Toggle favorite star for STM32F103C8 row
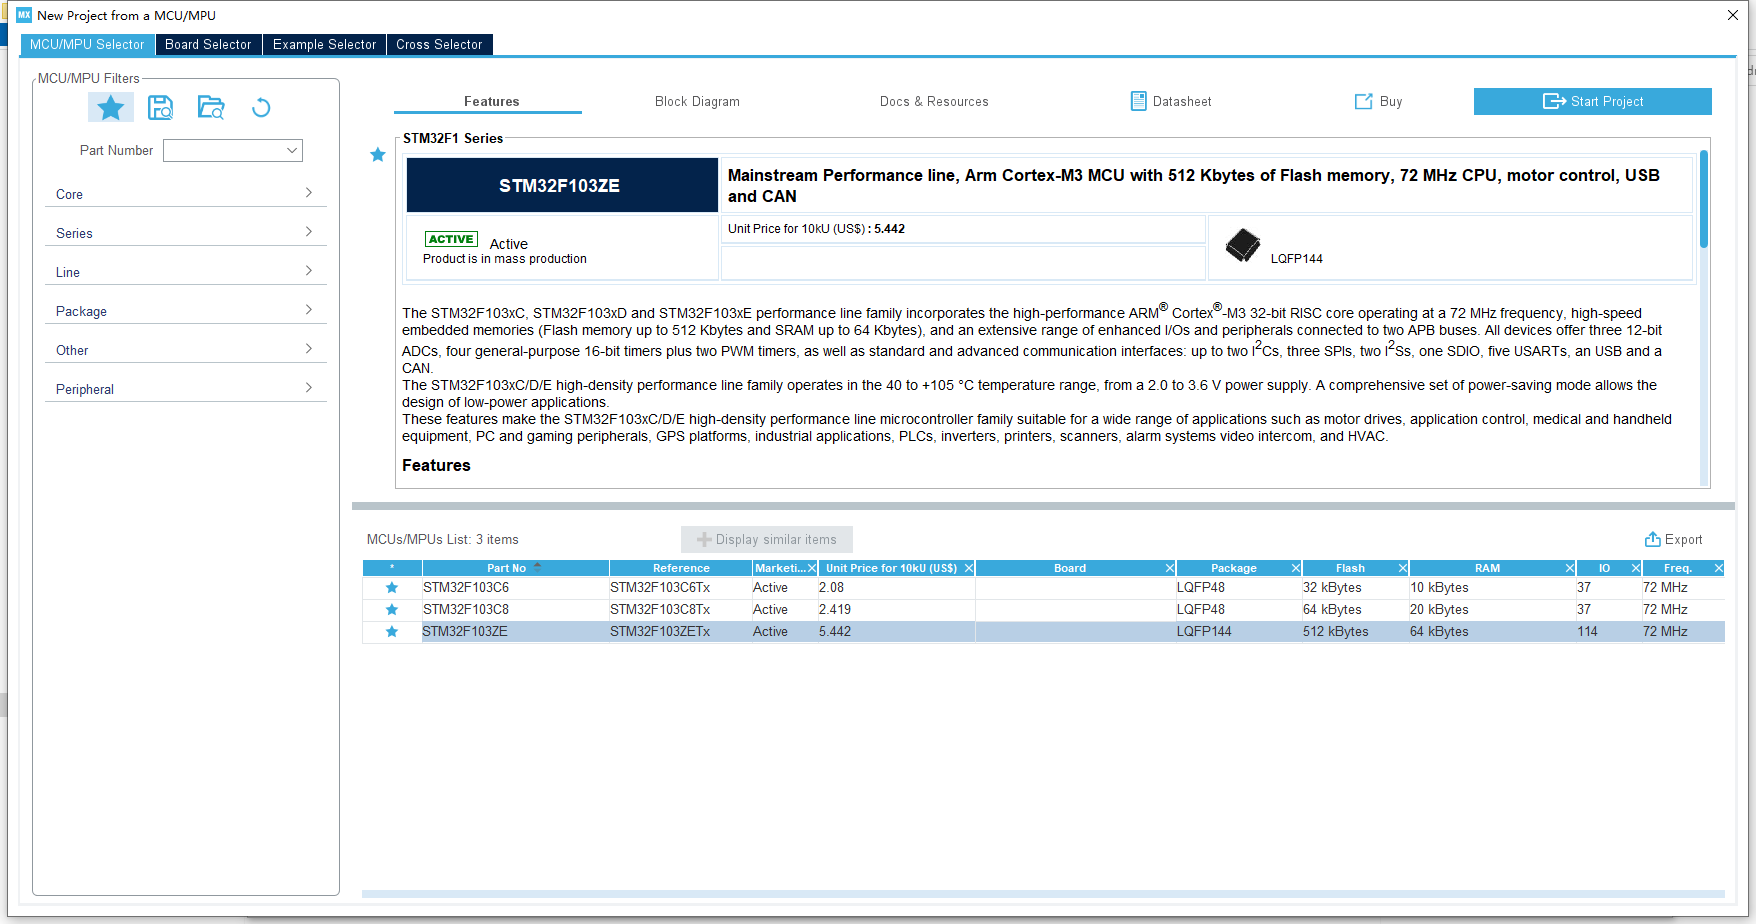The height and width of the screenshot is (924, 1756). tap(392, 610)
